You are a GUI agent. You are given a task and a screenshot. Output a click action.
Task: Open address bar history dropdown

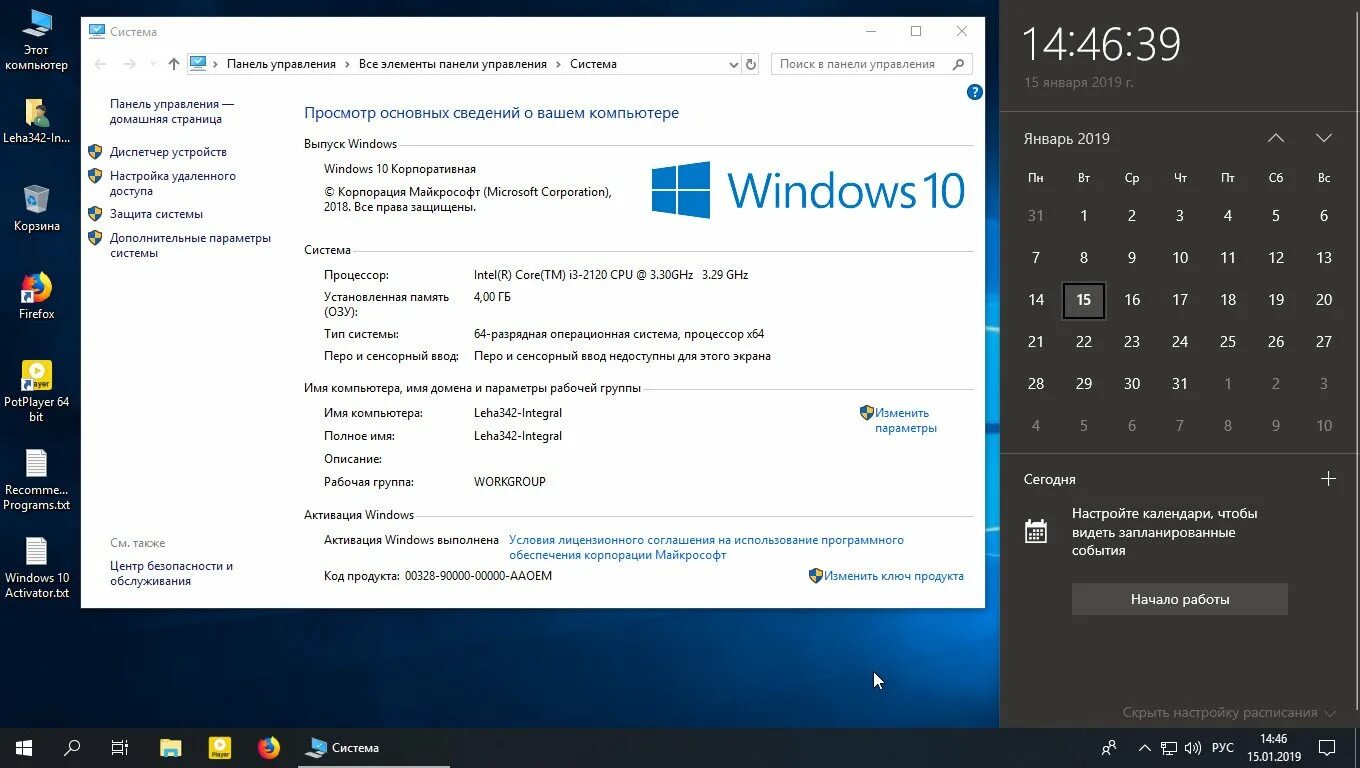(x=734, y=64)
